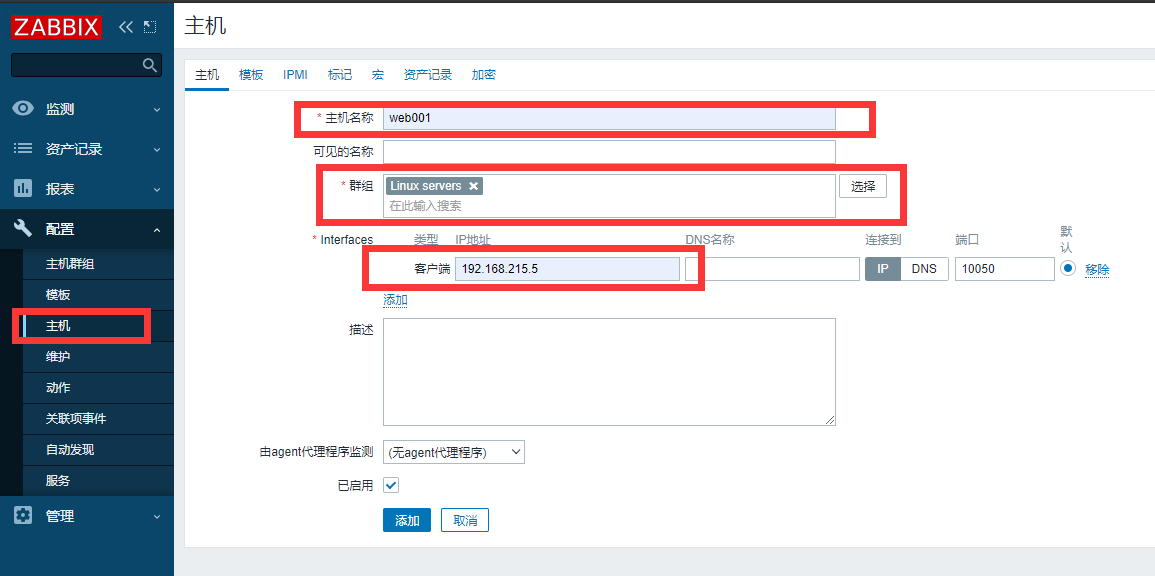Select DNS as the connect-to option
The width and height of the screenshot is (1155, 576).
point(924,269)
